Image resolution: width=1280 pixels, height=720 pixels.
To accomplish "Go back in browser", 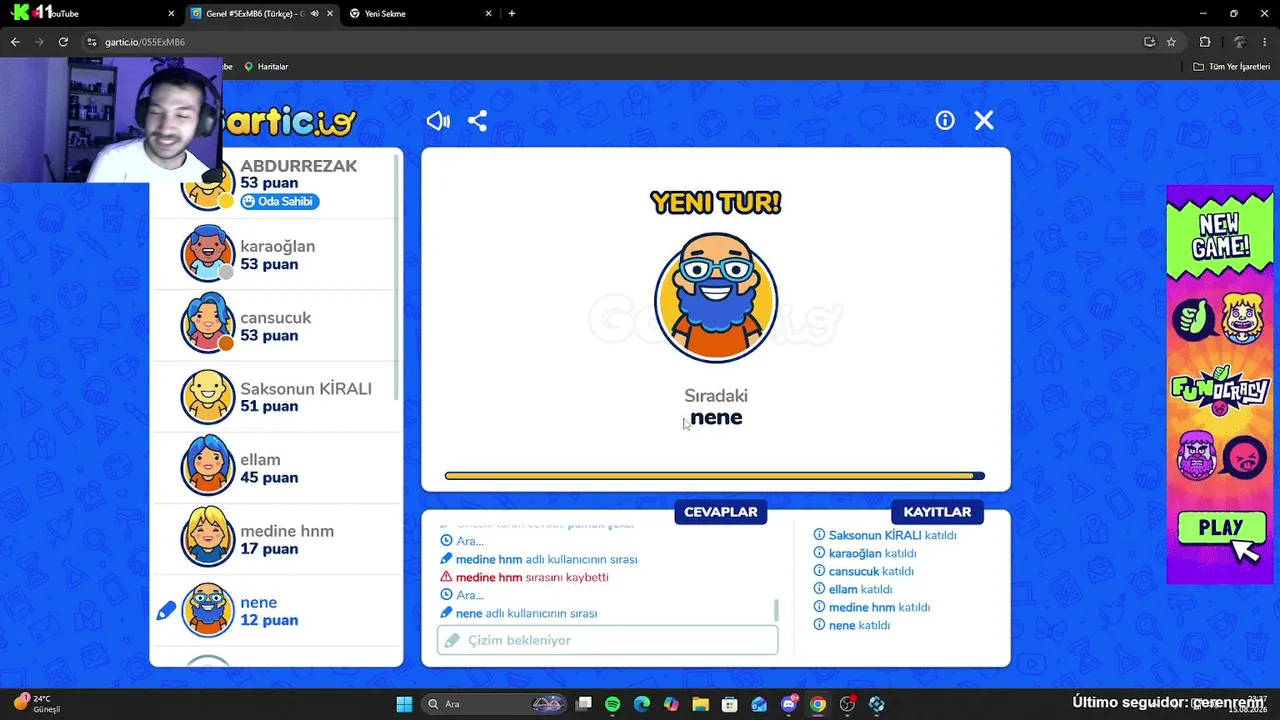I will click(15, 42).
